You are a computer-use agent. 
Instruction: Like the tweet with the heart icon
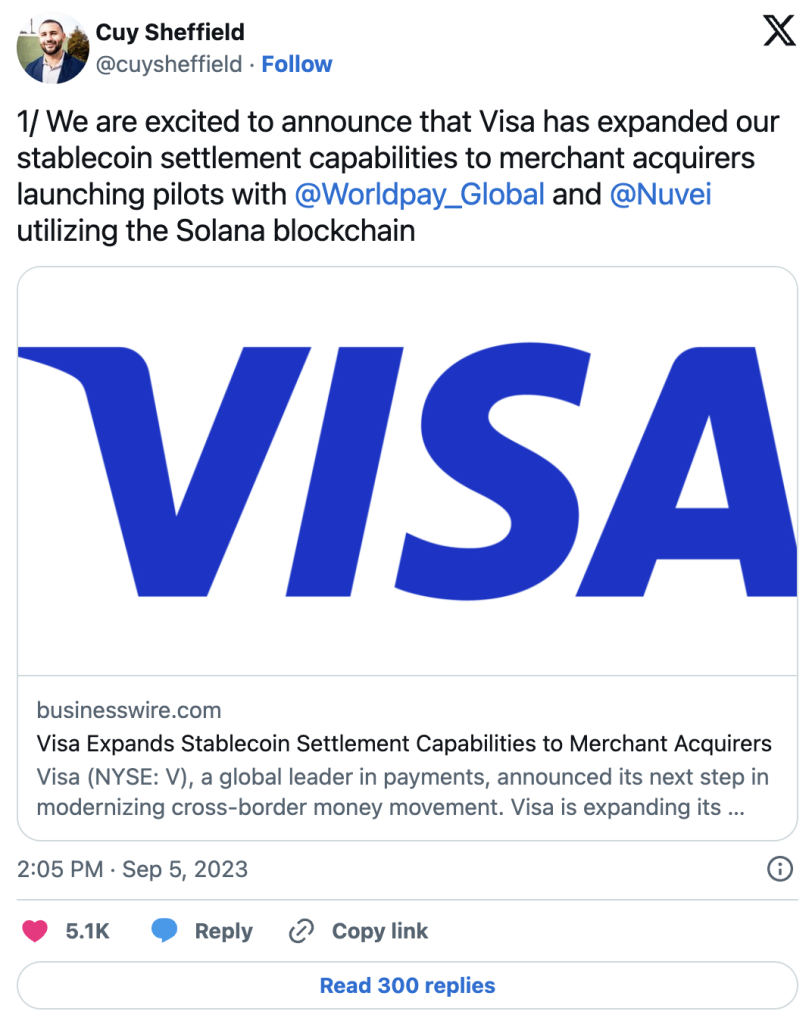[35, 931]
